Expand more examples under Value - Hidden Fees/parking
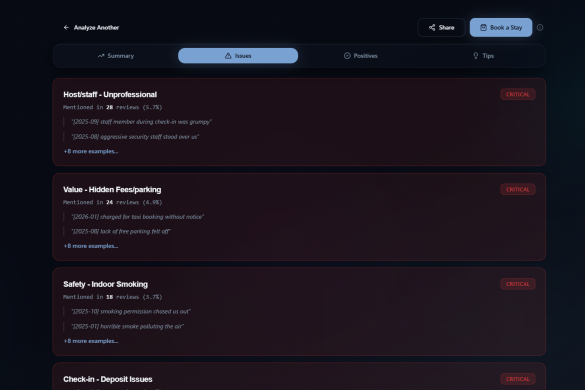This screenshot has width=585, height=390. coord(91,246)
